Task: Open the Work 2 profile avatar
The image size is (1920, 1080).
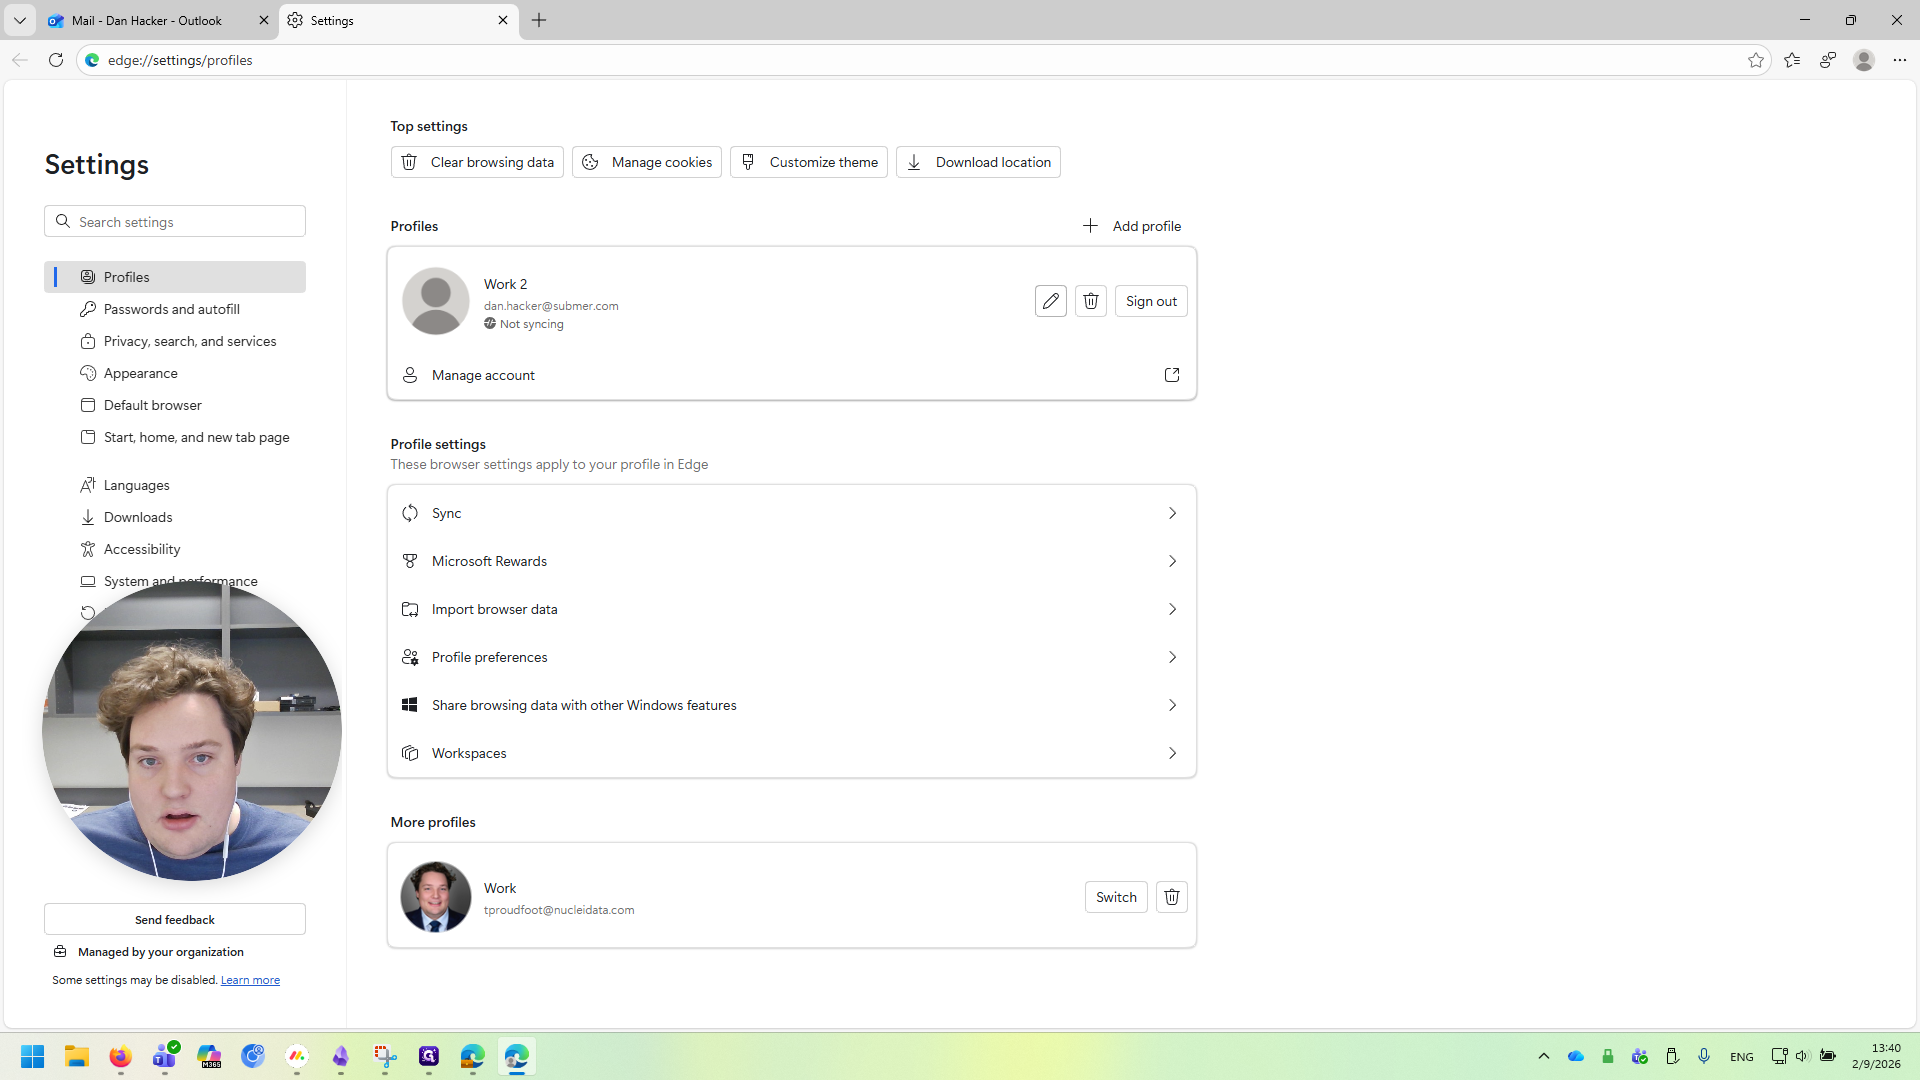Action: tap(435, 301)
